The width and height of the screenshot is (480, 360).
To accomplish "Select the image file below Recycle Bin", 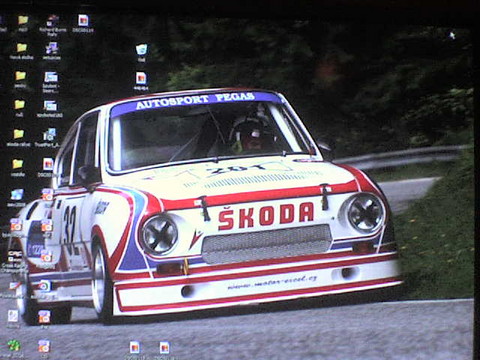I will tap(141, 79).
